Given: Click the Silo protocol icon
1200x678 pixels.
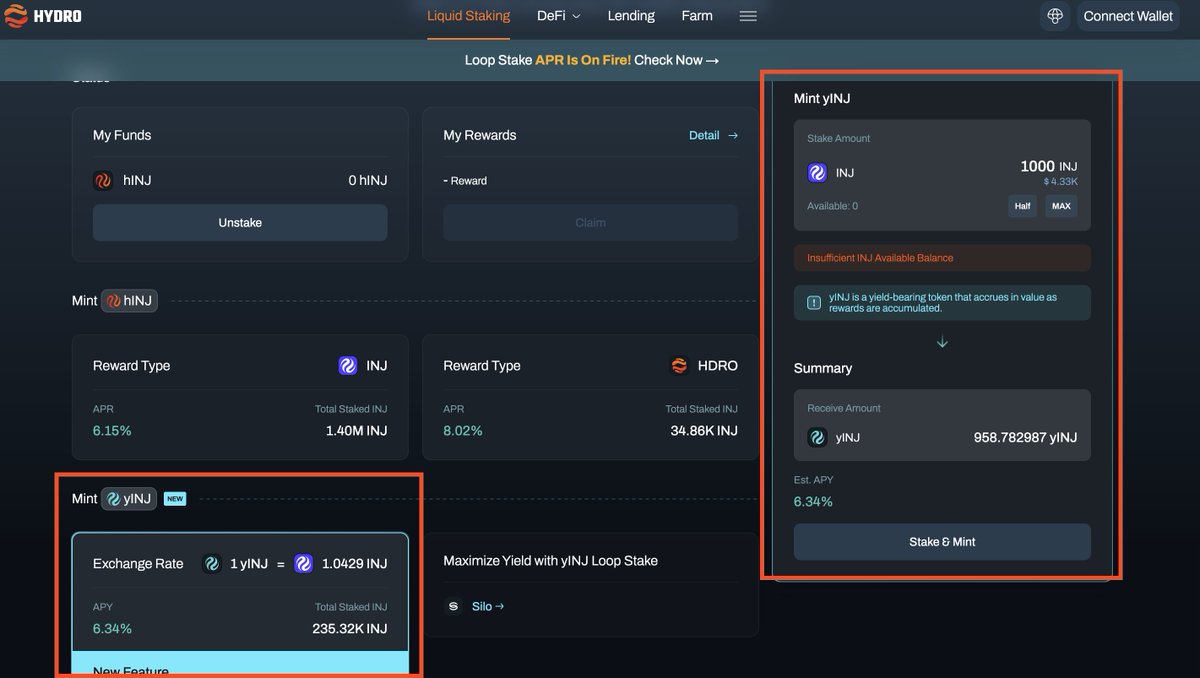Looking at the screenshot, I should click(454, 606).
